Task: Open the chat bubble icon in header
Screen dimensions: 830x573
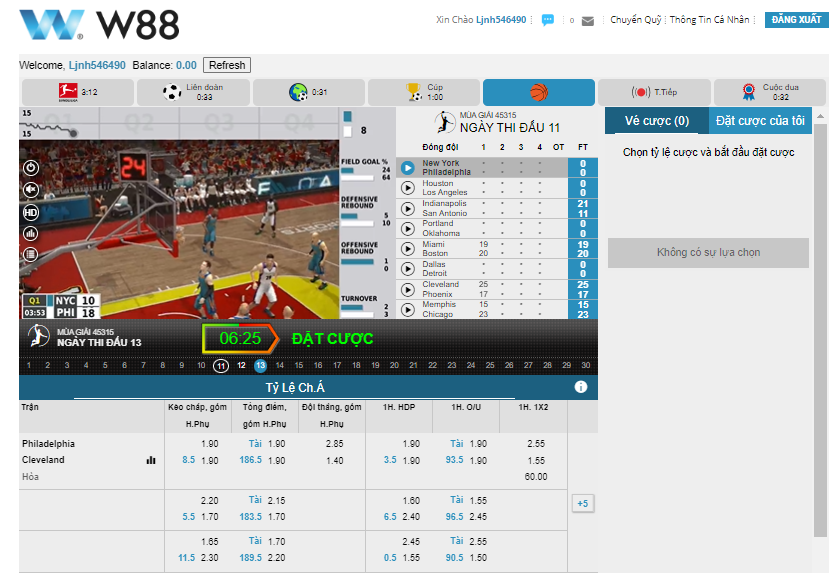Action: tap(548, 20)
